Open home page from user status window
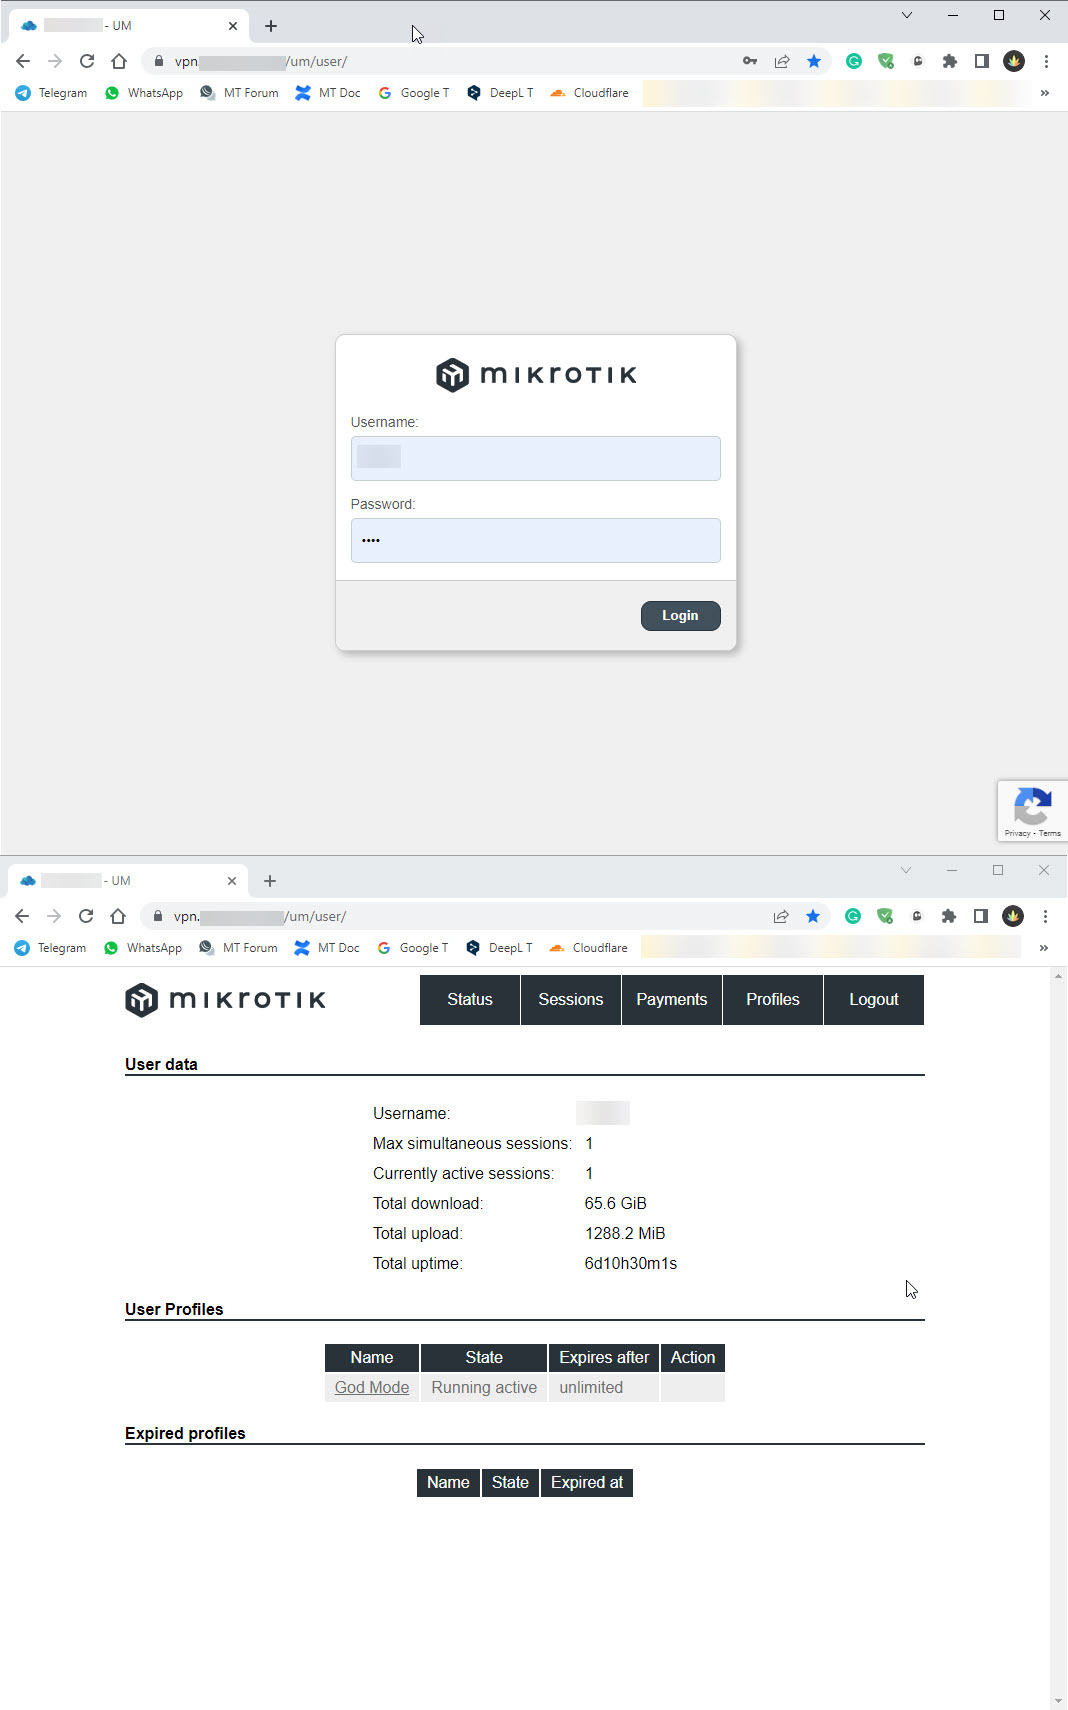Image resolution: width=1068 pixels, height=1710 pixels. click(118, 916)
